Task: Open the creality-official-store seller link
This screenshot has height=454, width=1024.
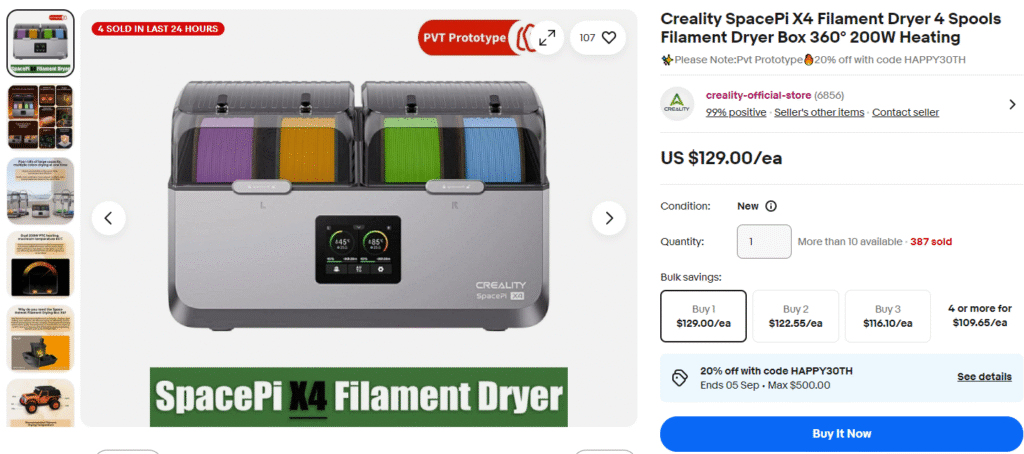Action: click(x=758, y=95)
